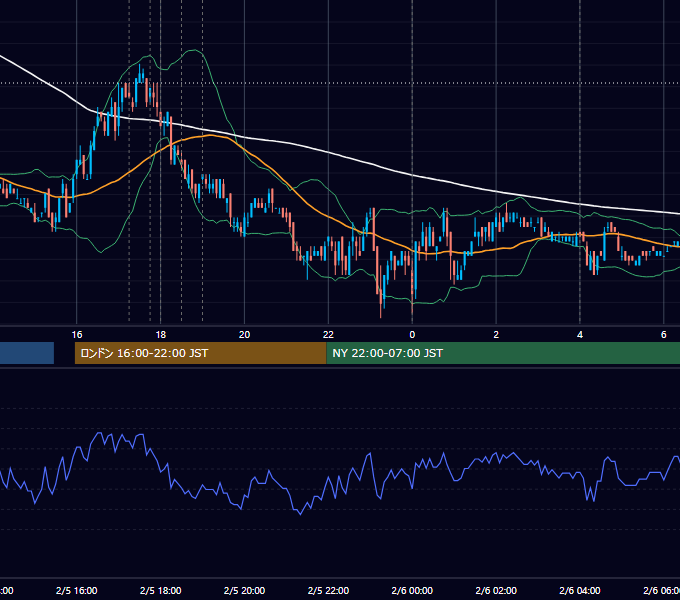Click the 20 hour label on price chart axis
Screen dimensions: 680x600
coord(245,335)
